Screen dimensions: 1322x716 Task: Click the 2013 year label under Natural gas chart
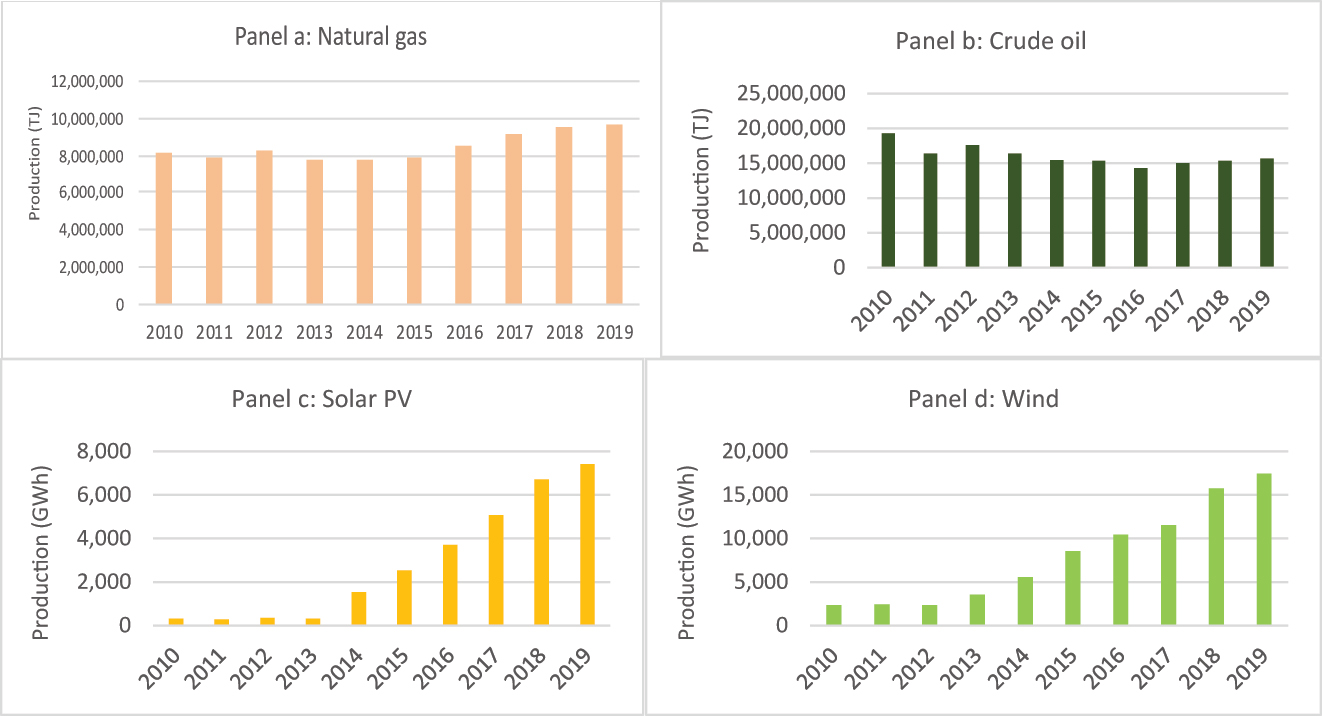point(314,330)
